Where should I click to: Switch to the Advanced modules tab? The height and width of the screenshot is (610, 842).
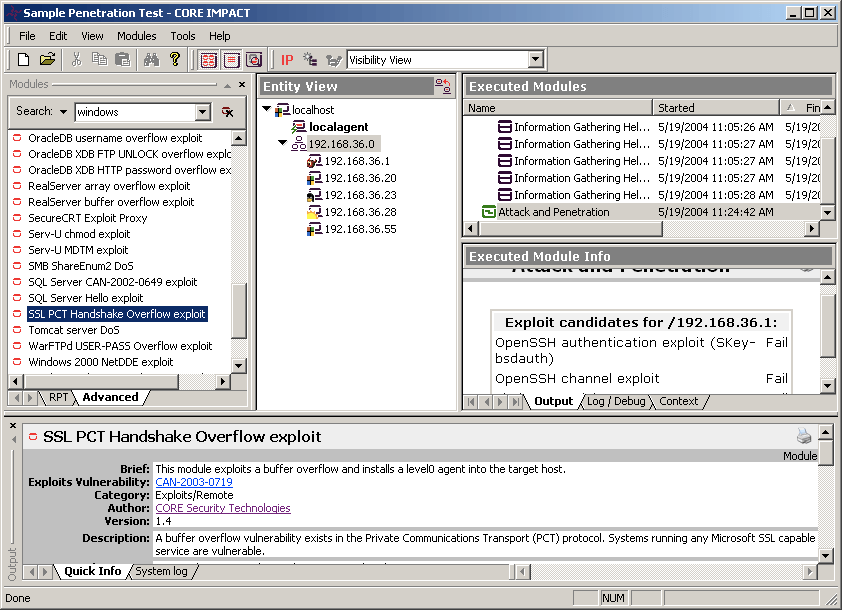(110, 397)
